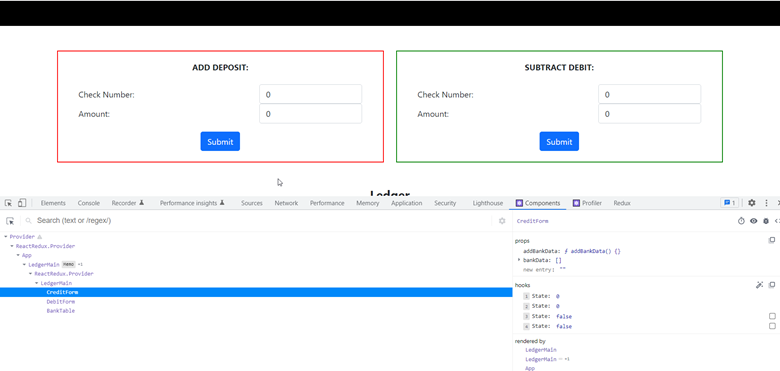
Task: Collapse the App tree node arrow
Action: click(x=18, y=255)
